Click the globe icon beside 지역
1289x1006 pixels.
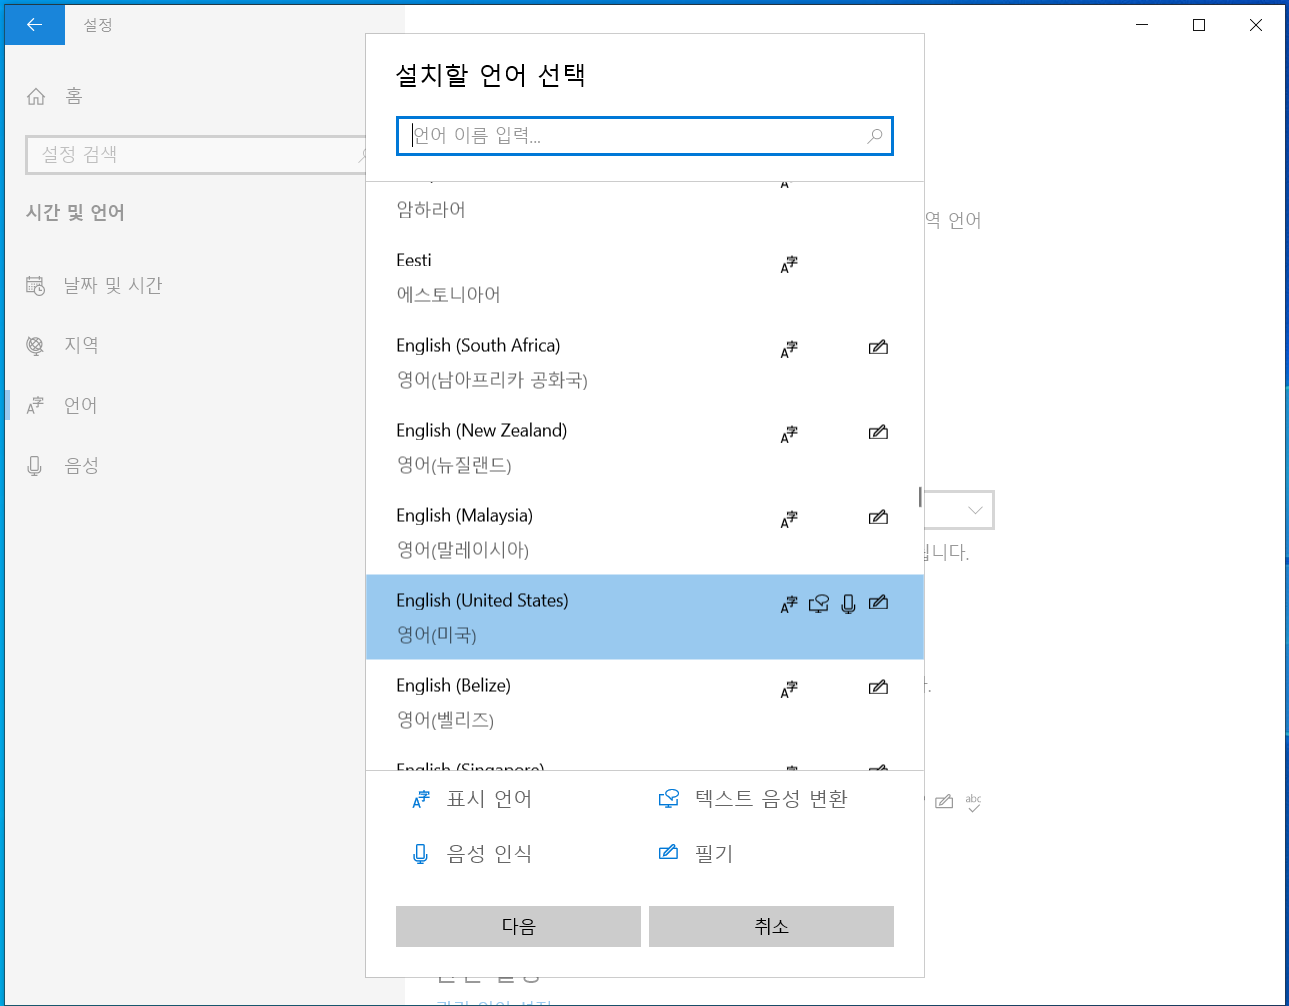coord(35,346)
